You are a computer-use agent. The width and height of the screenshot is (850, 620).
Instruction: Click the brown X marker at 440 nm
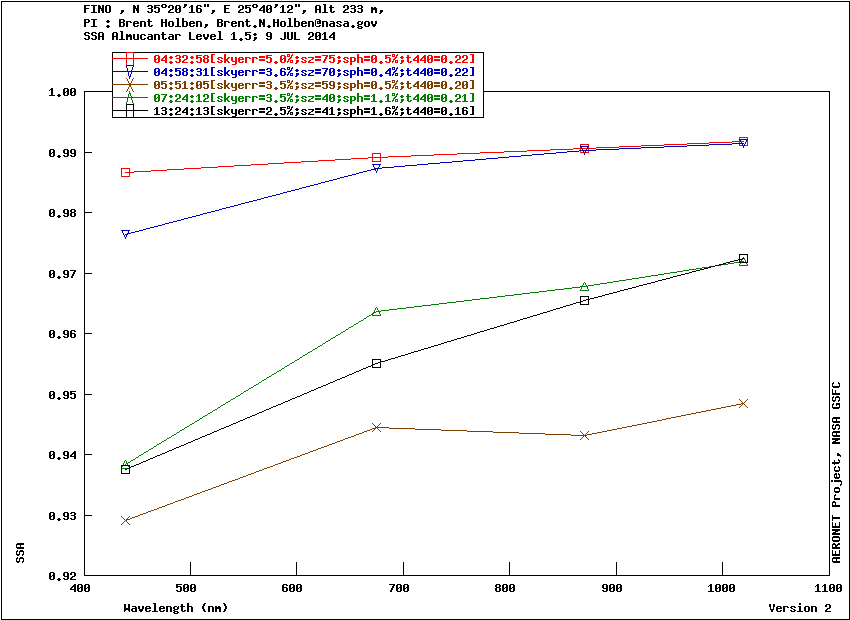click(x=126, y=520)
